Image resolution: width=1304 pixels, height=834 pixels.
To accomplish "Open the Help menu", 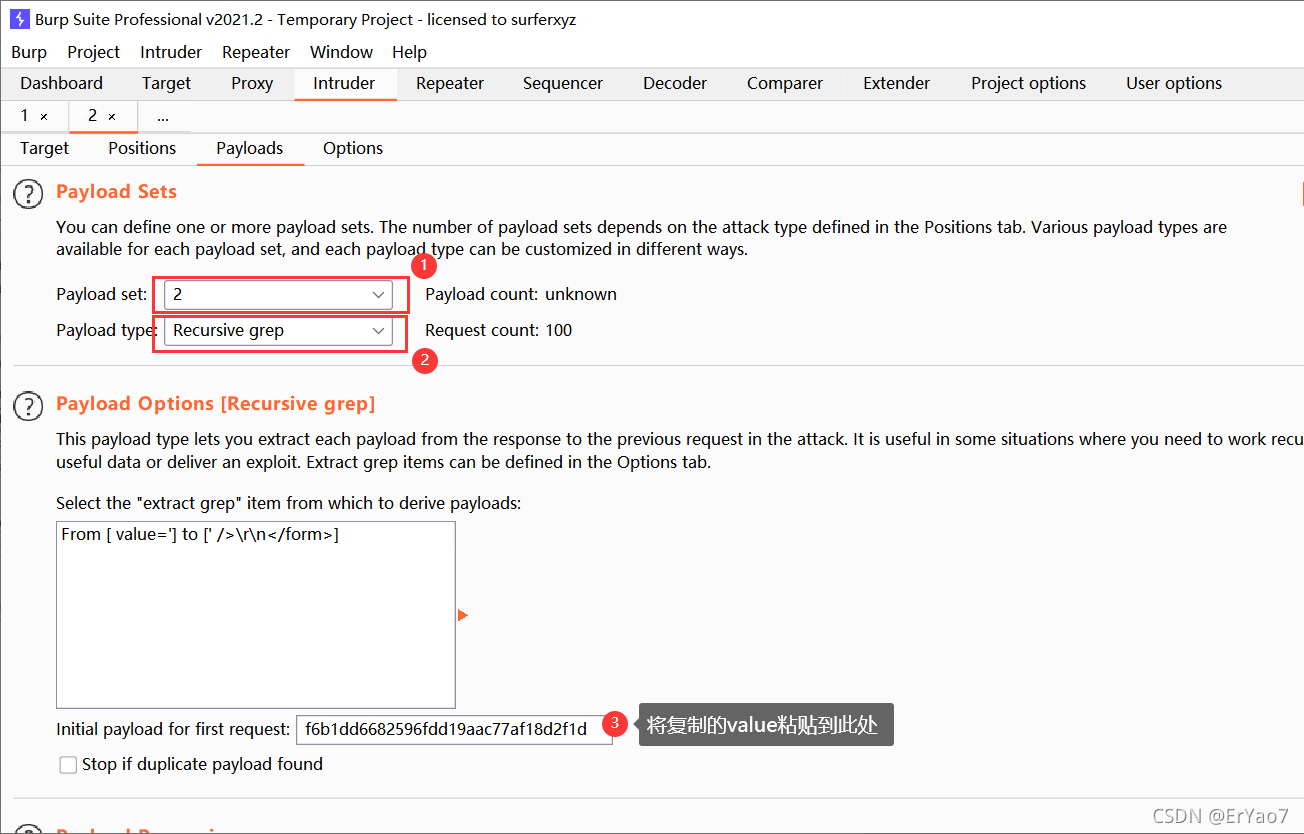I will [x=409, y=52].
